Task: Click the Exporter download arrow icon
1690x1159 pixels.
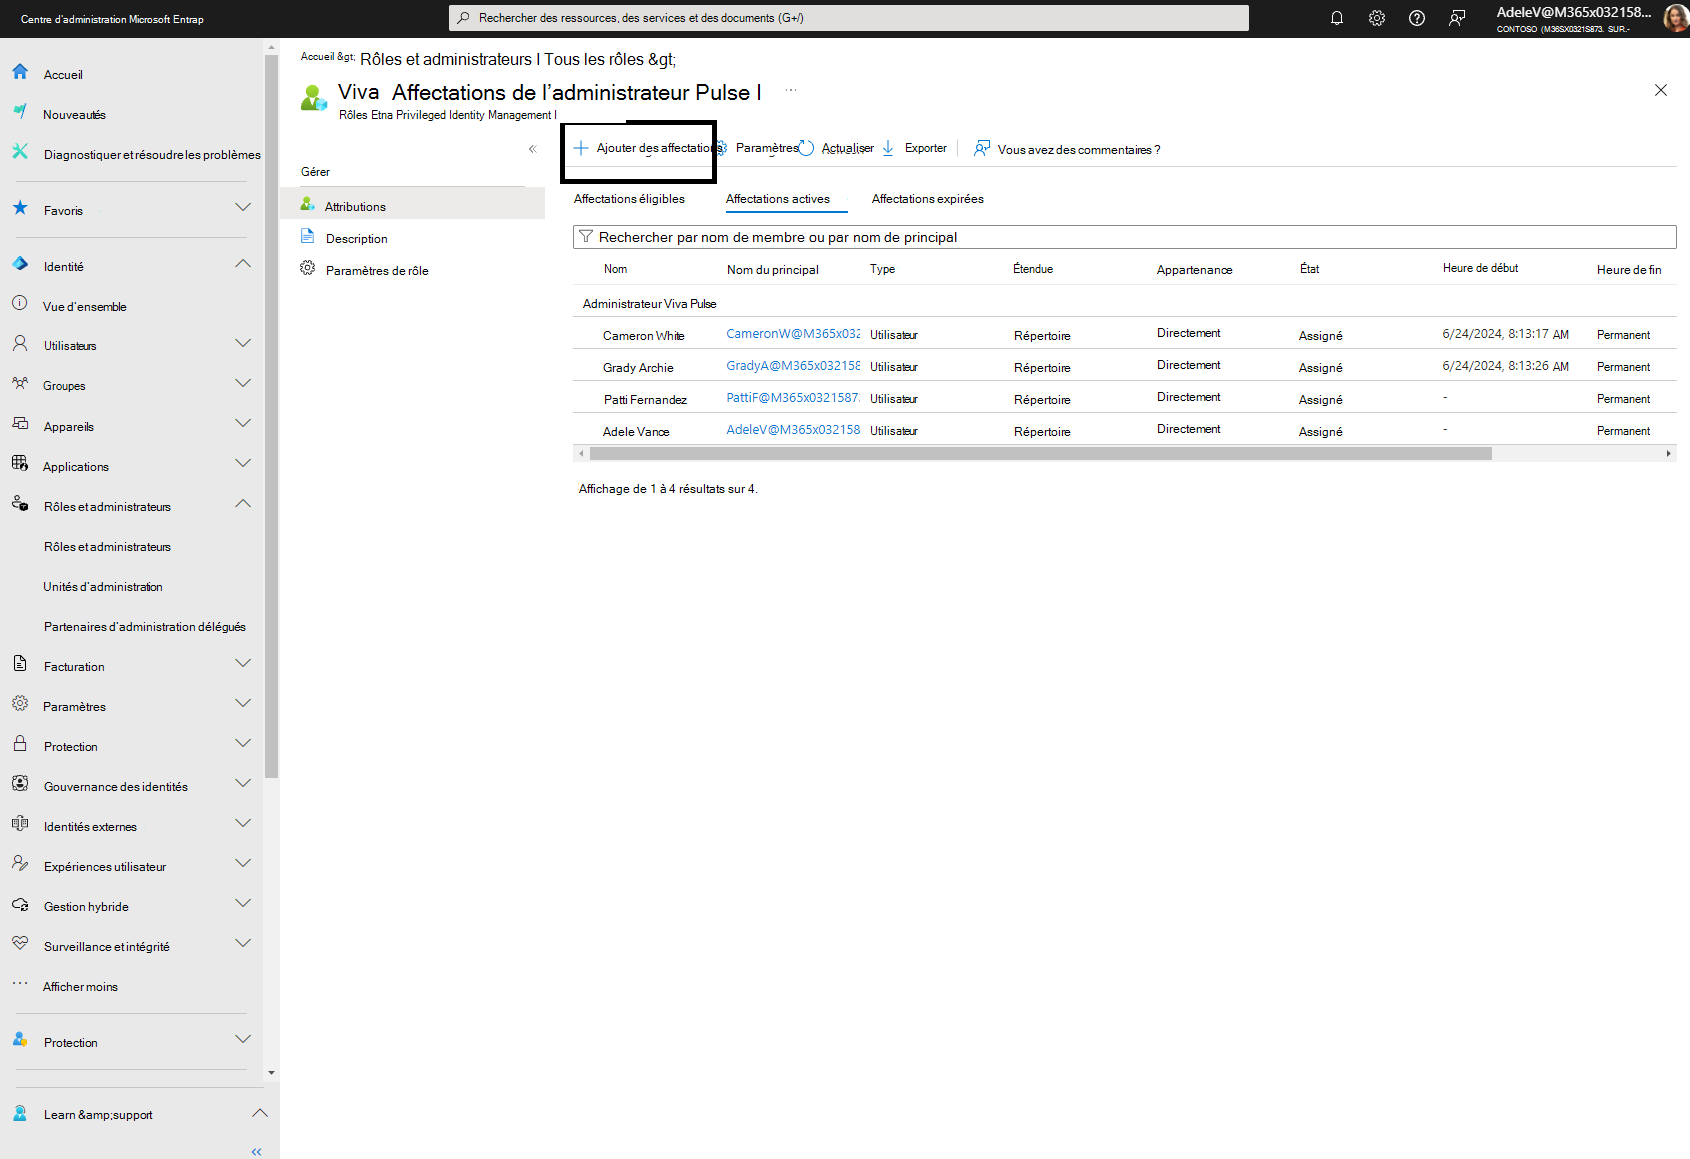Action: (x=888, y=148)
